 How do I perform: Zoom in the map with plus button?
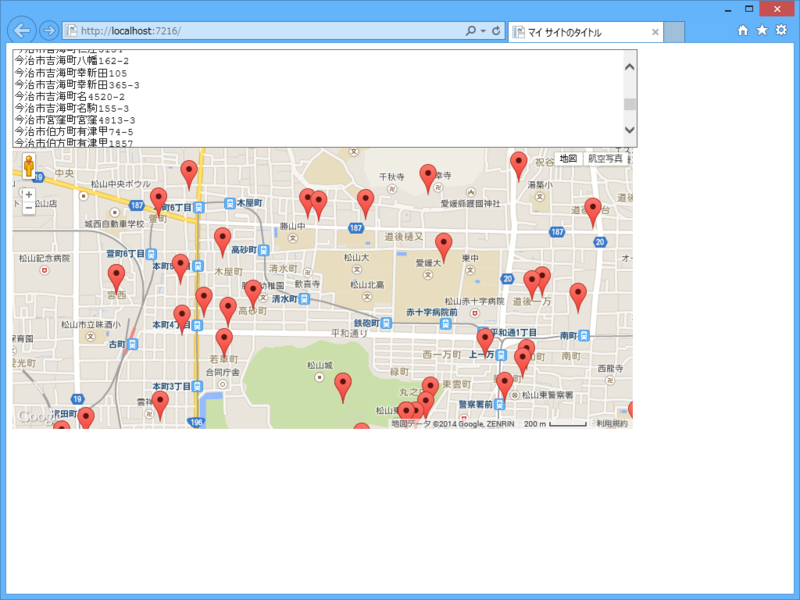point(29,194)
